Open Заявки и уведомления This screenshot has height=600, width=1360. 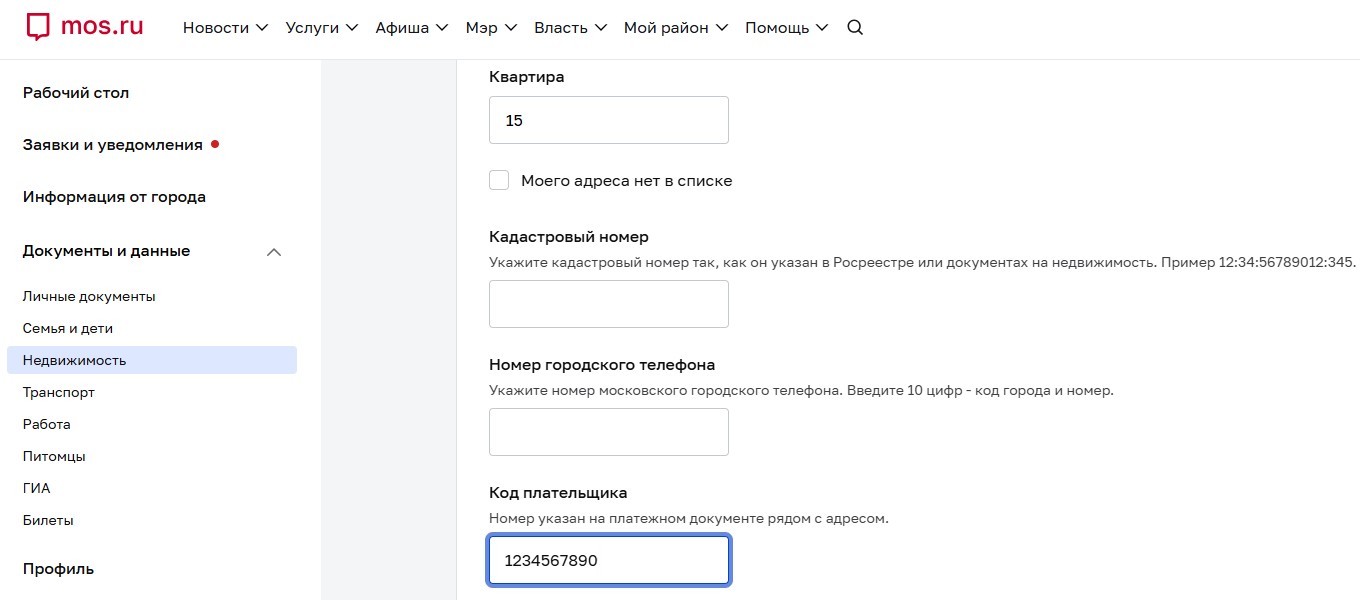click(x=112, y=145)
